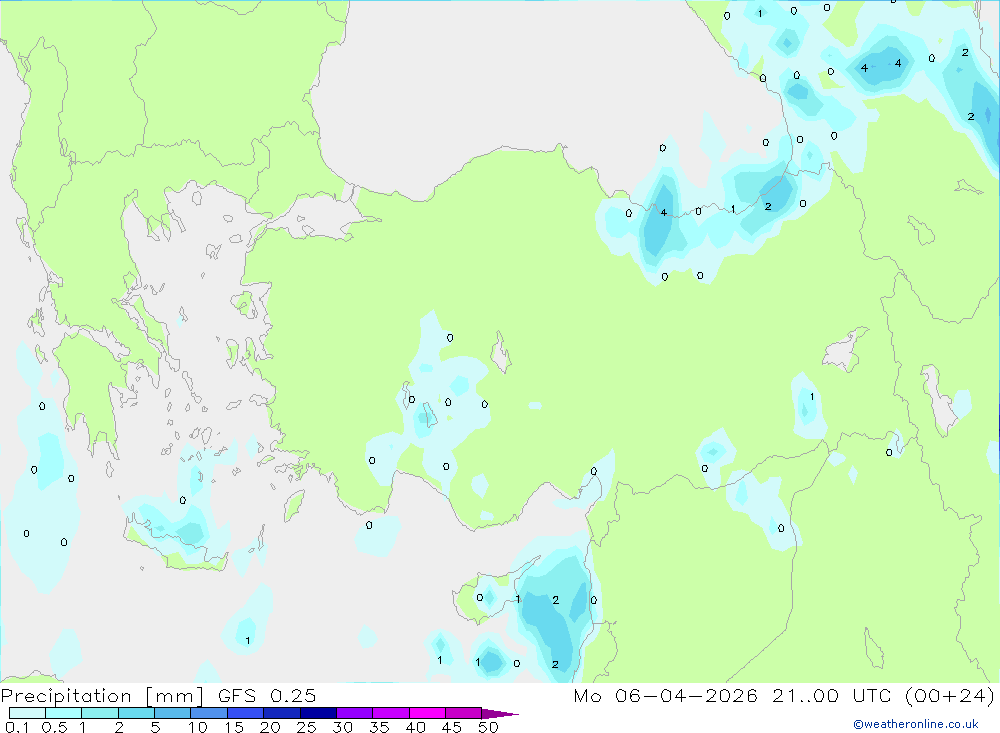Image resolution: width=1000 pixels, height=733 pixels.
Task: Select the 40–45 mm magenta legend swatch
Action: click(427, 713)
